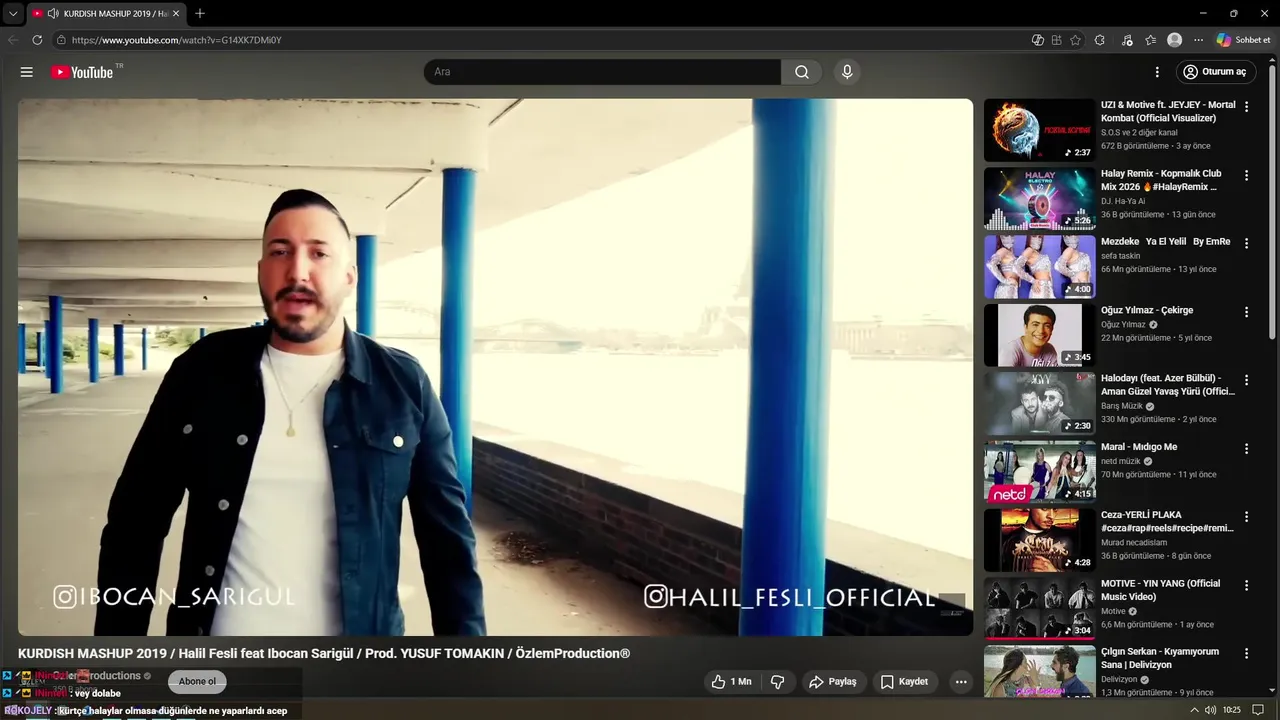Open browser profile avatar

pyautogui.click(x=1175, y=40)
